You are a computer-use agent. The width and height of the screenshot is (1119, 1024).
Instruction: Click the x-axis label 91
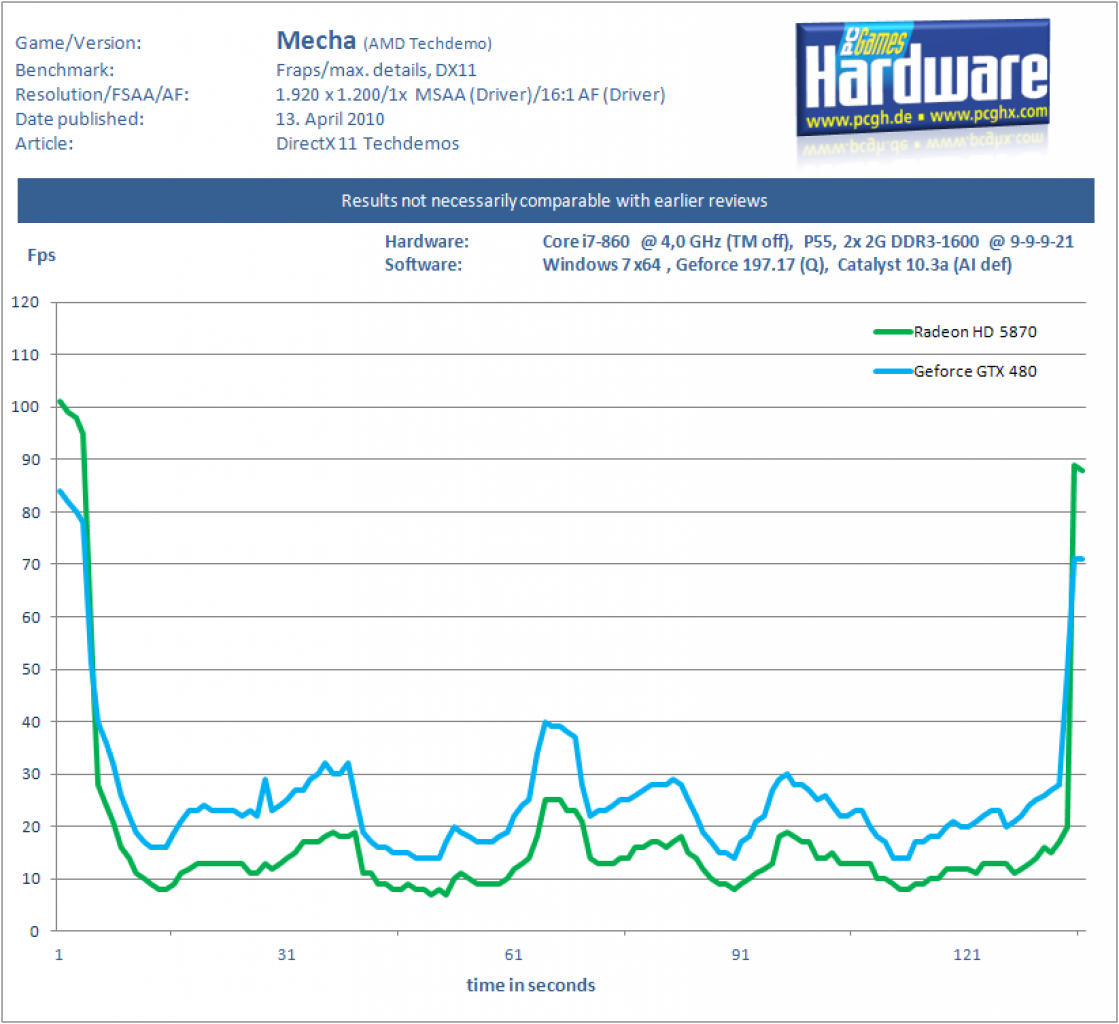[740, 955]
